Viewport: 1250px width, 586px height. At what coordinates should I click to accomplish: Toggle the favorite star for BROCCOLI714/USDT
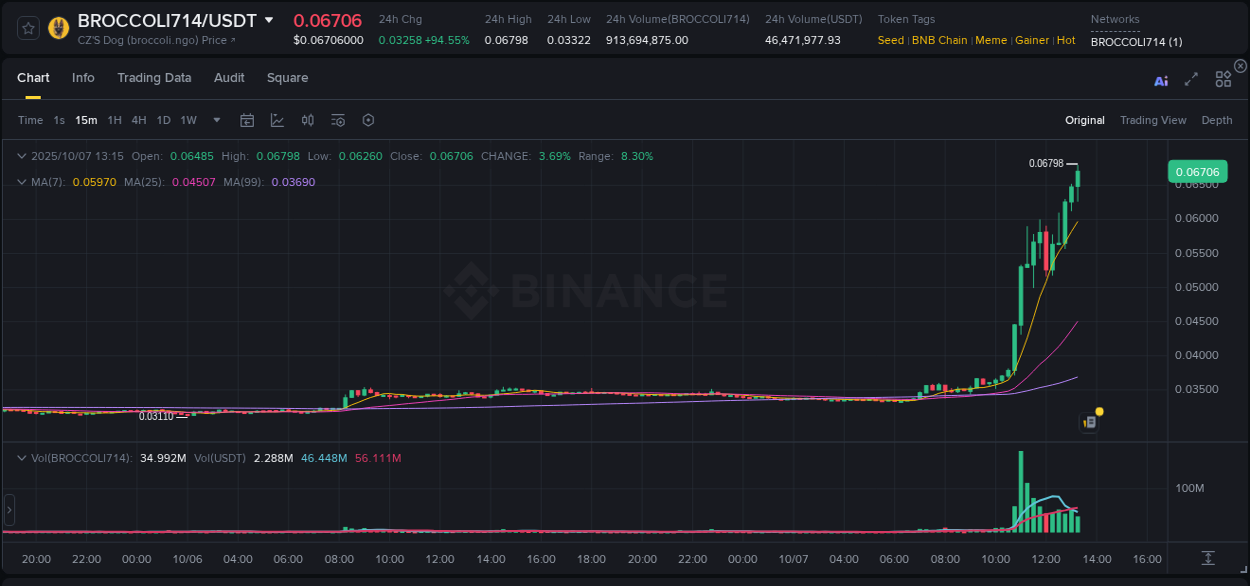pyautogui.click(x=26, y=28)
